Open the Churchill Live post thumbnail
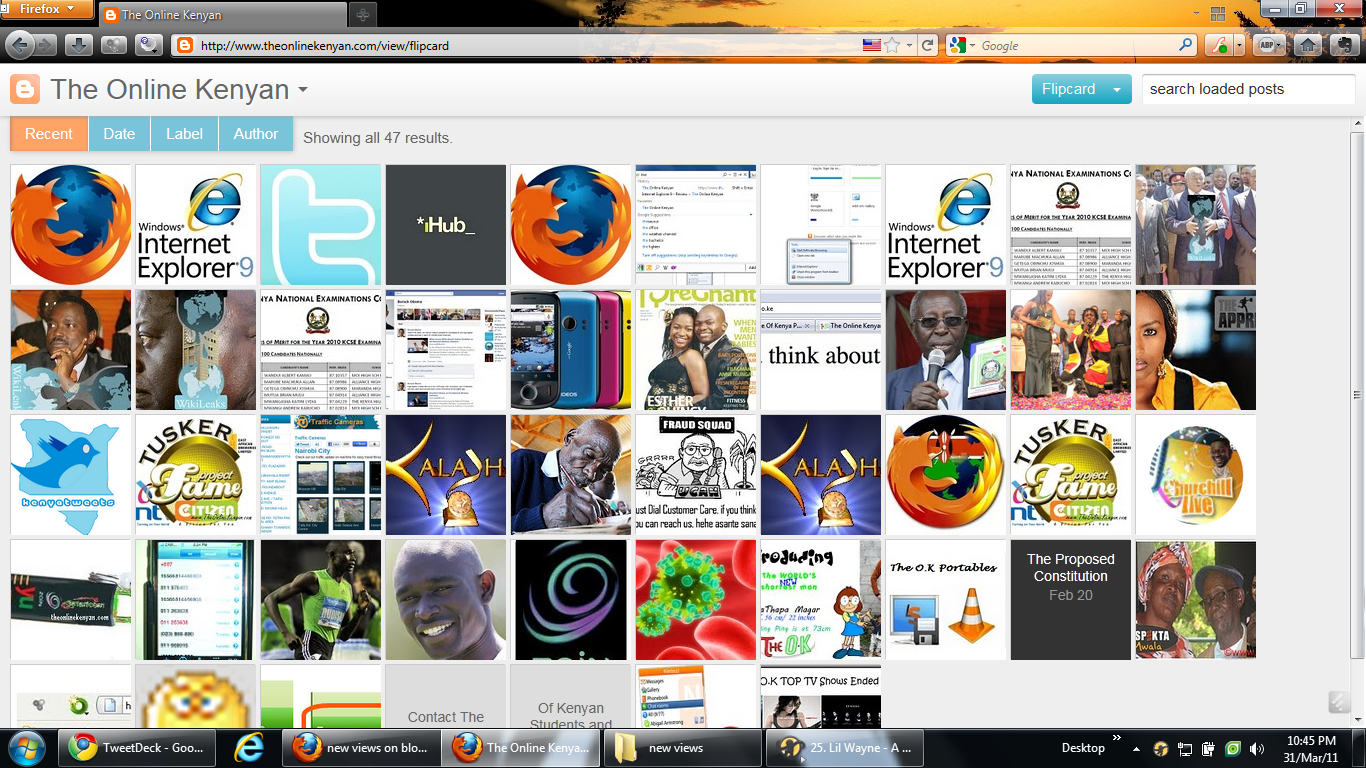Image resolution: width=1366 pixels, height=768 pixels. click(1196, 475)
